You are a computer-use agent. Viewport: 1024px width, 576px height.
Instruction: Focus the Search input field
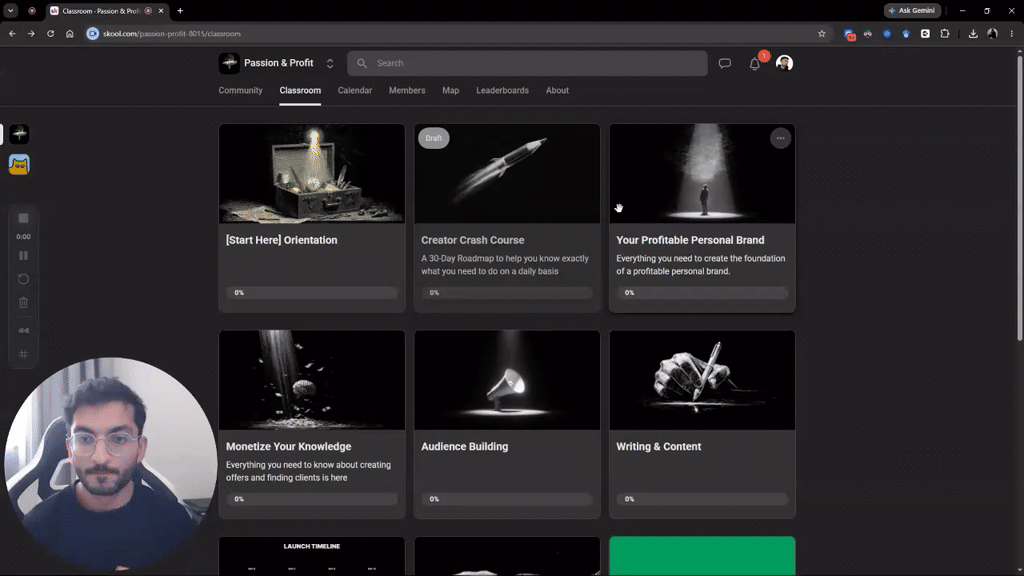coord(527,63)
